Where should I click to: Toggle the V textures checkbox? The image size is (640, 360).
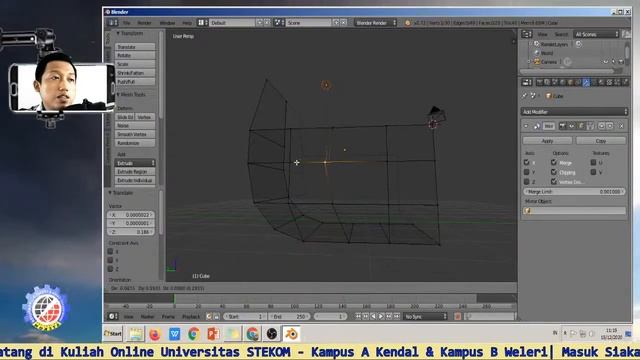593,172
